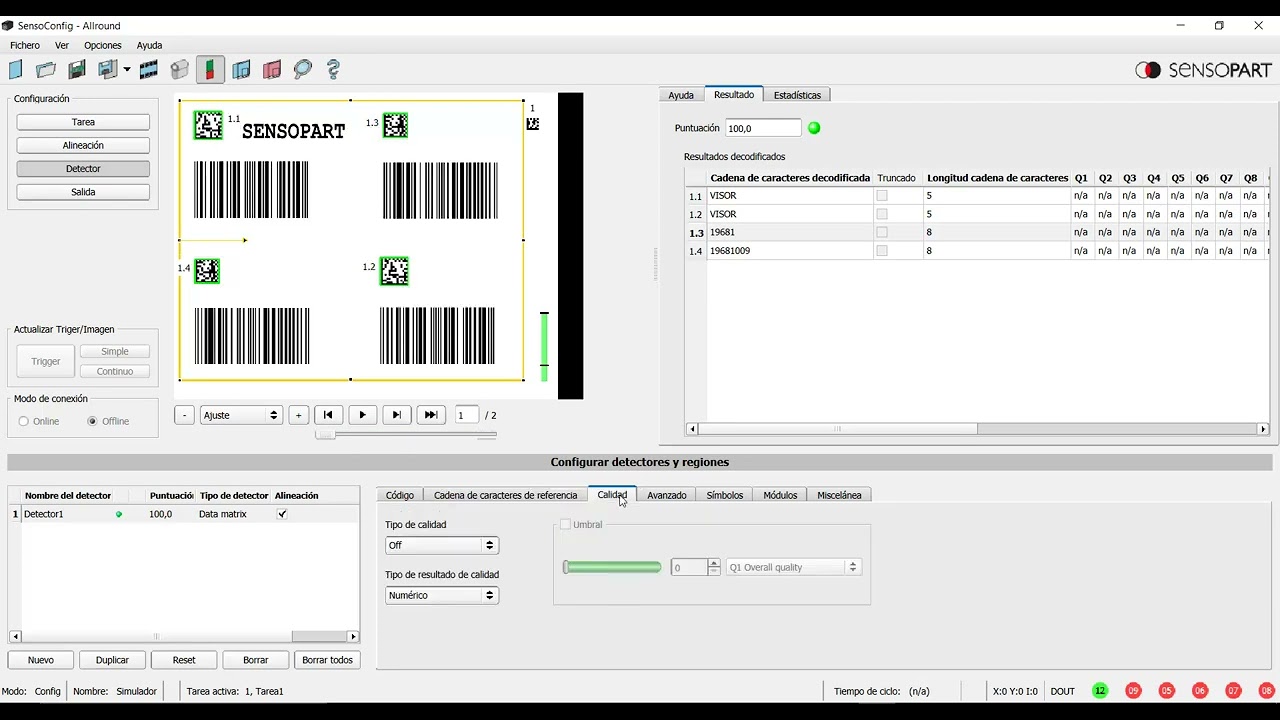The height and width of the screenshot is (720, 1280).
Task: Click the DOUT indicator 07
Action: coord(1233,691)
